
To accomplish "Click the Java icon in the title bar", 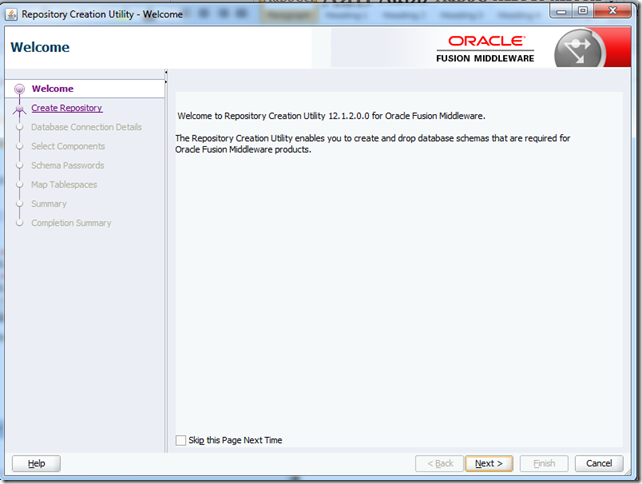I will 11,14.
